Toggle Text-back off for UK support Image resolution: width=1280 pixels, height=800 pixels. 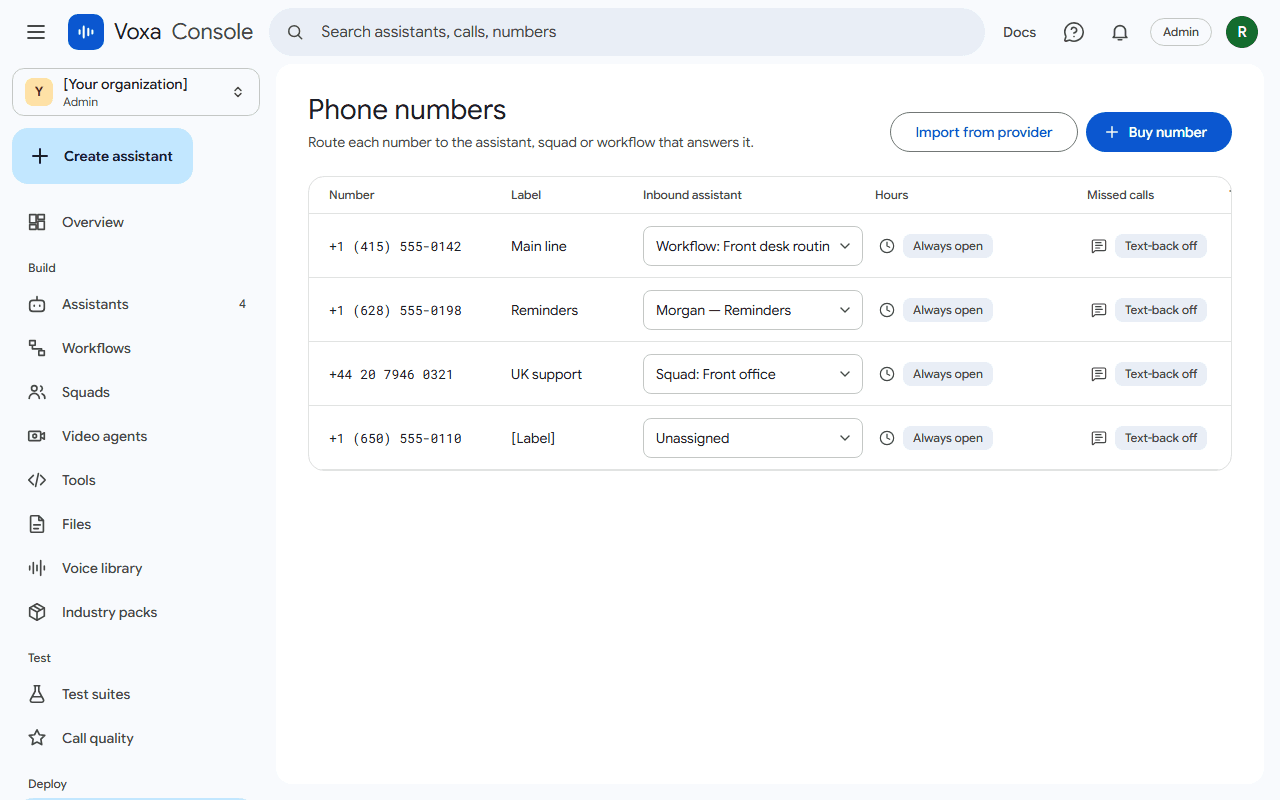pyautogui.click(x=1161, y=374)
